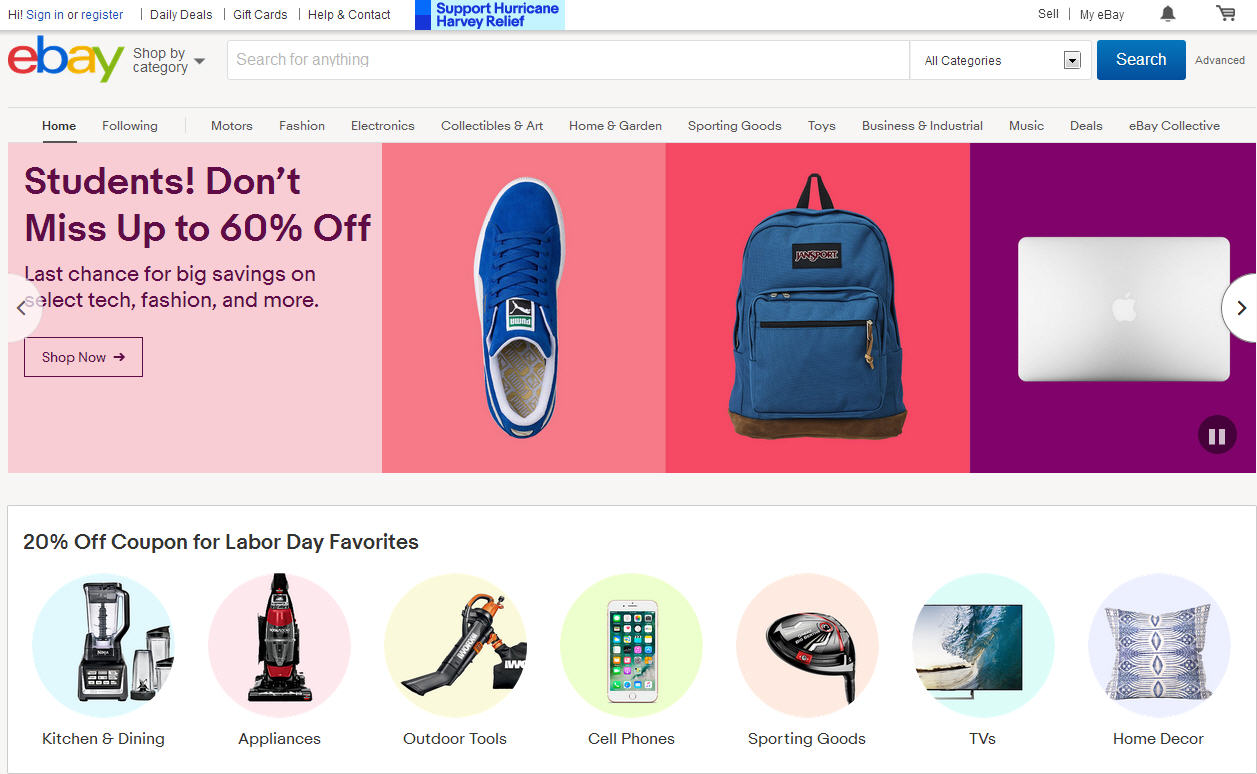Click the Search for anything input field
The height and width of the screenshot is (774, 1257).
568,60
